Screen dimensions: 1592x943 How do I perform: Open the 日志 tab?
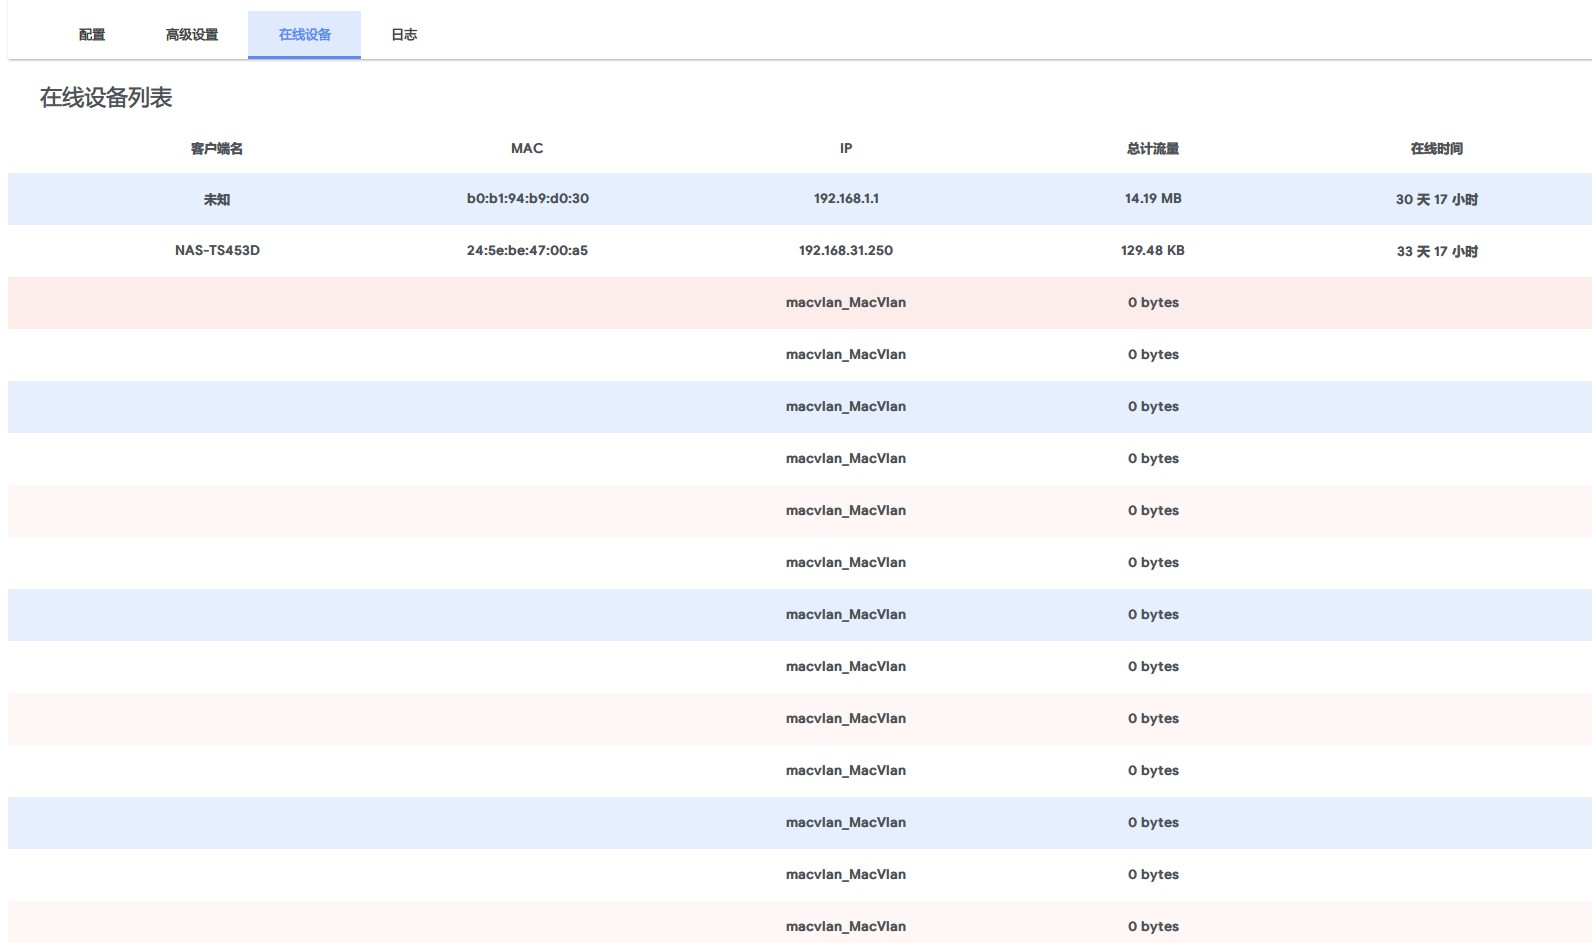(x=404, y=35)
